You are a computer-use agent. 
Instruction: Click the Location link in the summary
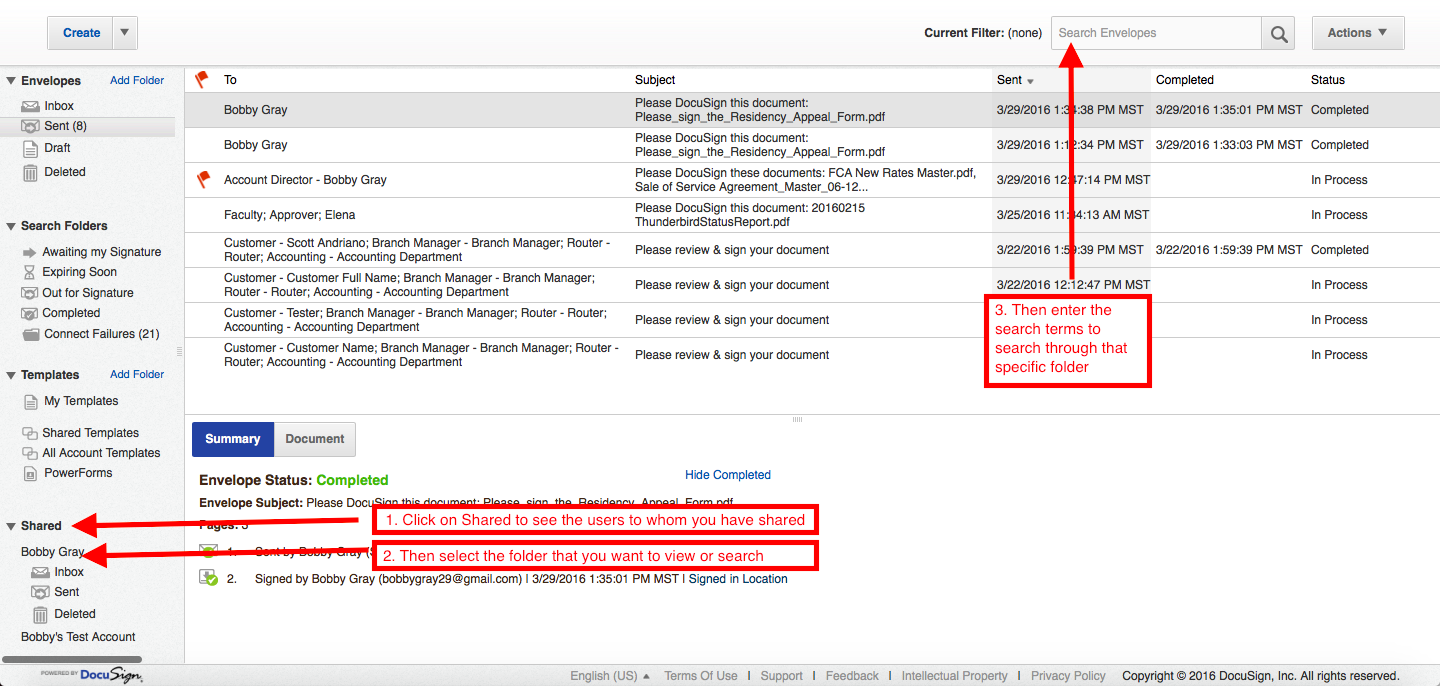pos(765,579)
